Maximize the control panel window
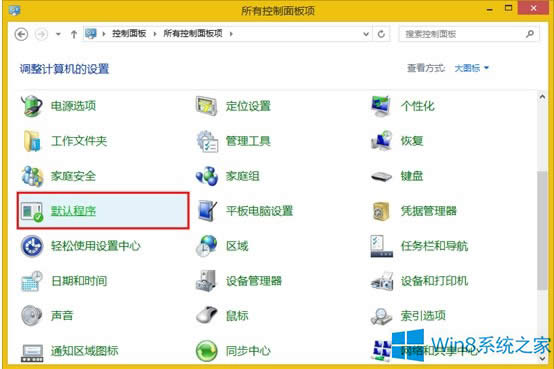554x369 pixels. point(509,8)
